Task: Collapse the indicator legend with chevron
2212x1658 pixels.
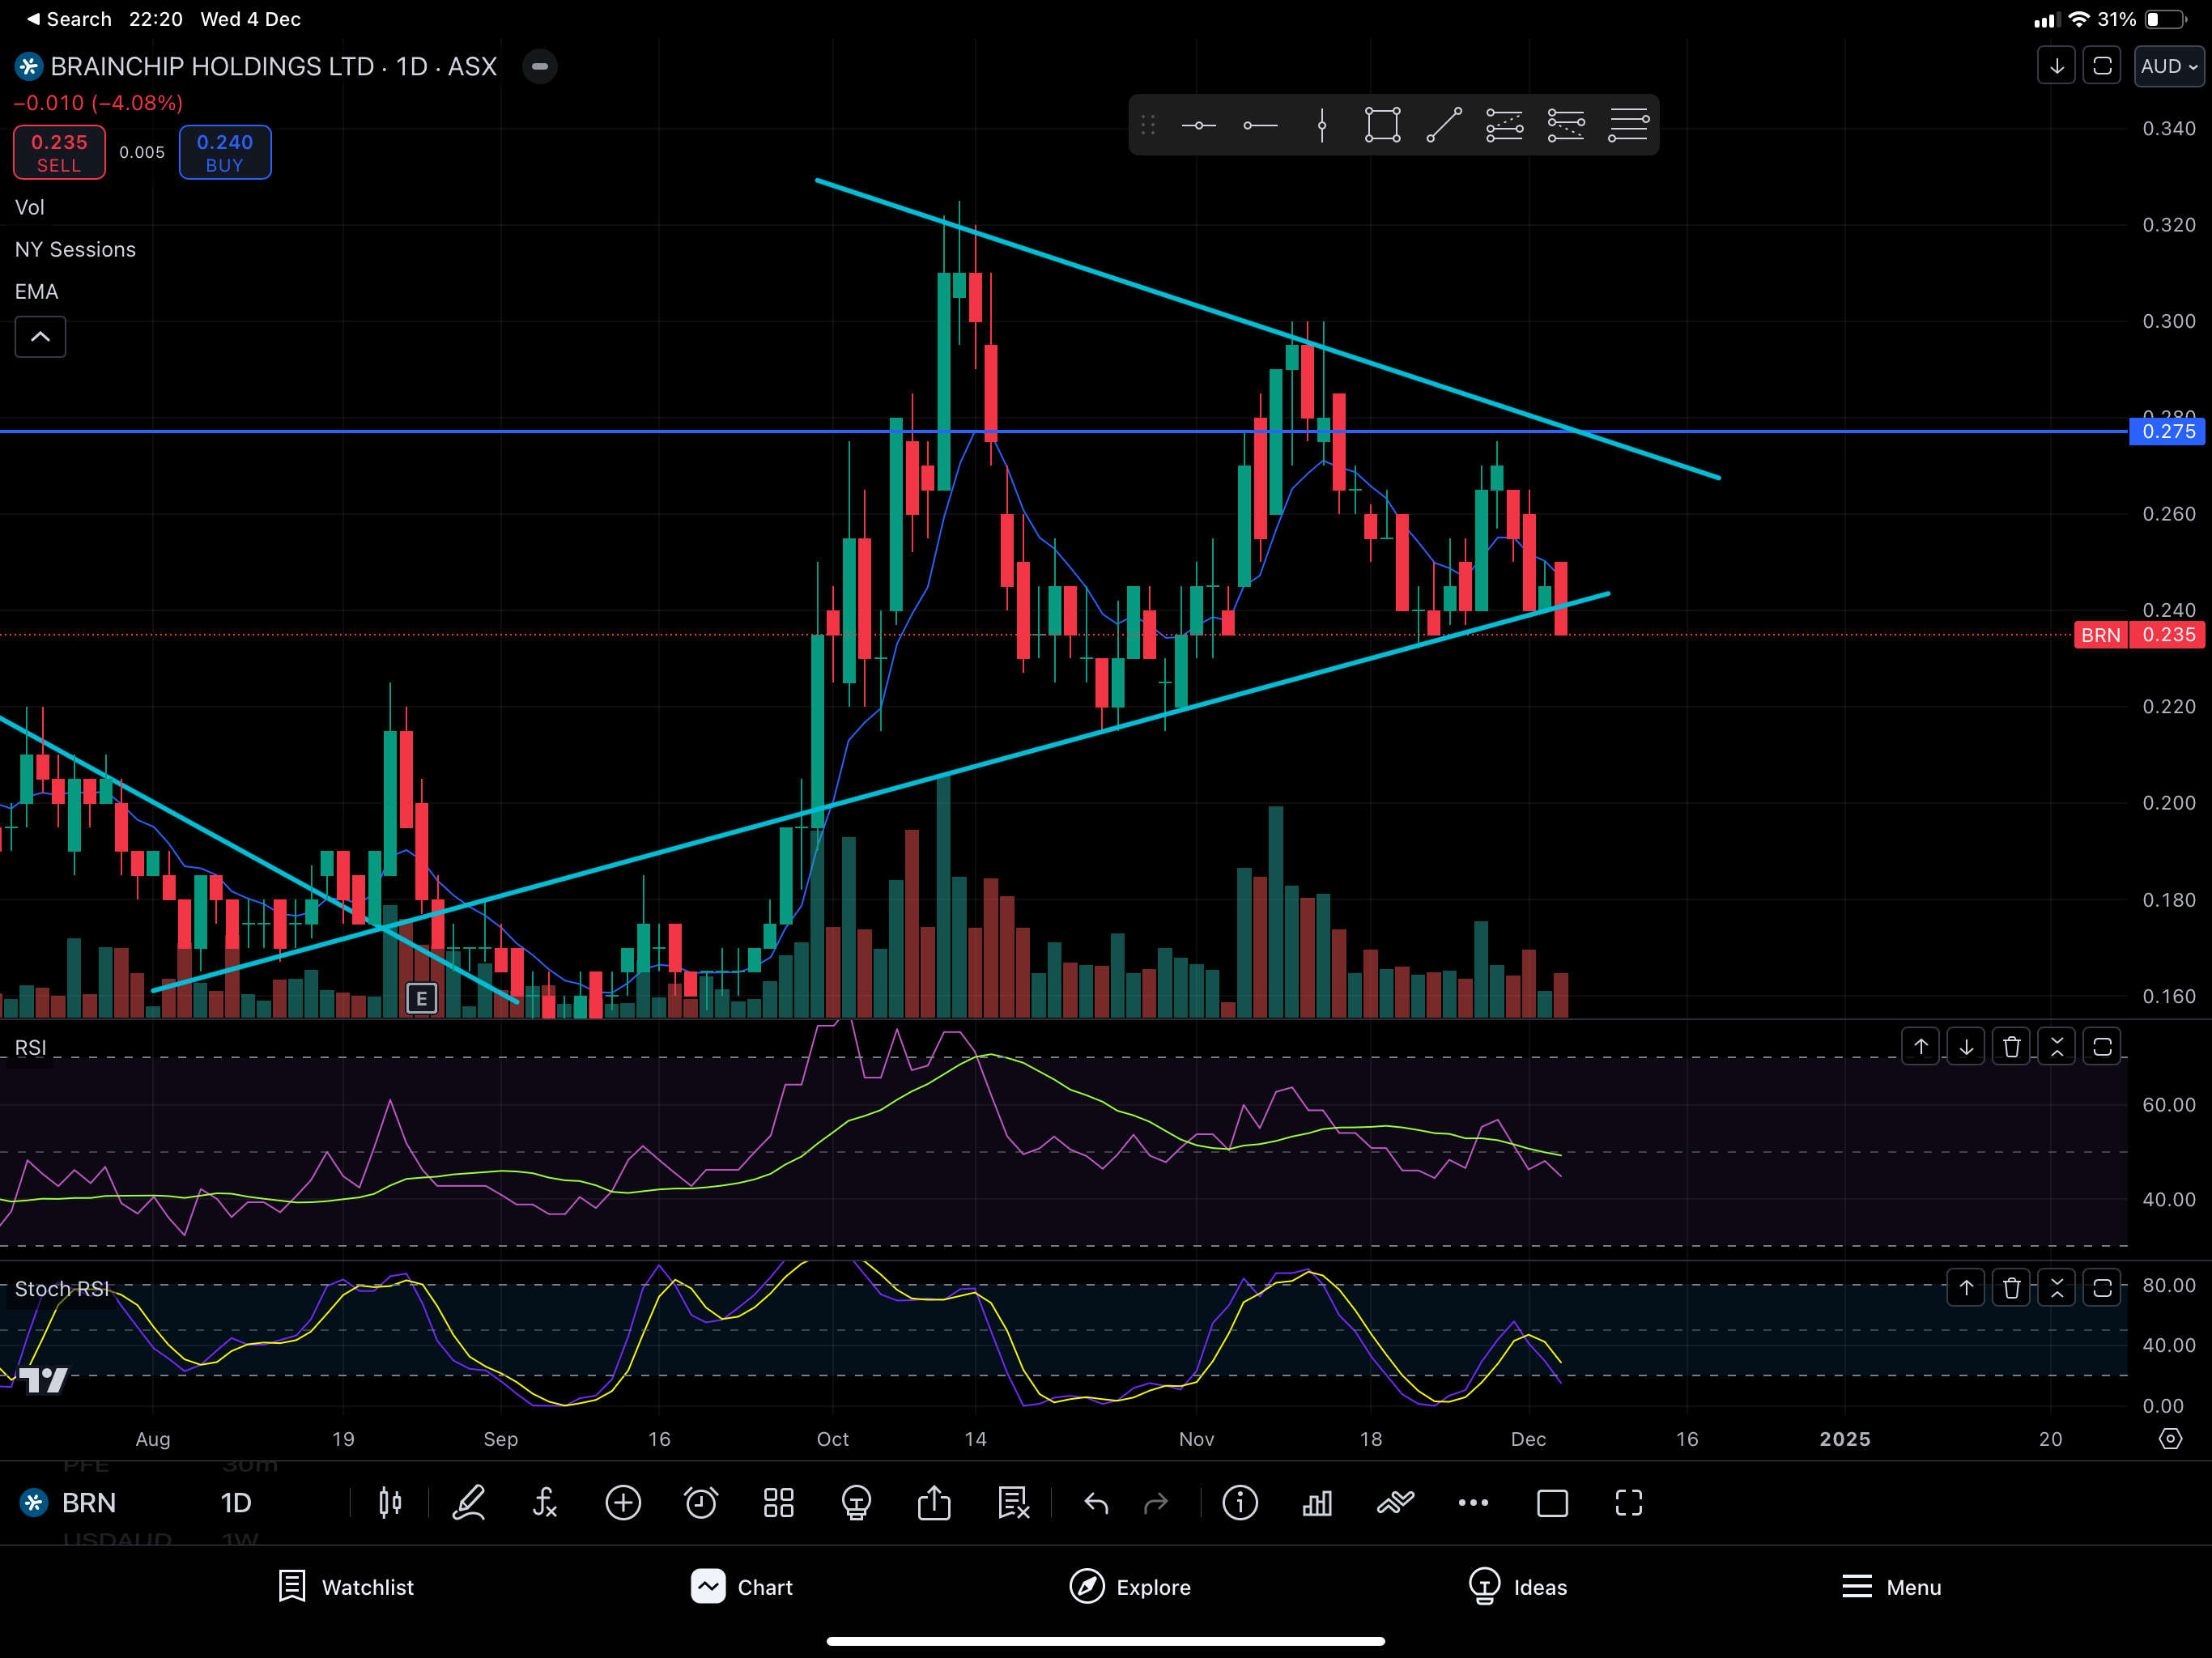Action: point(40,337)
